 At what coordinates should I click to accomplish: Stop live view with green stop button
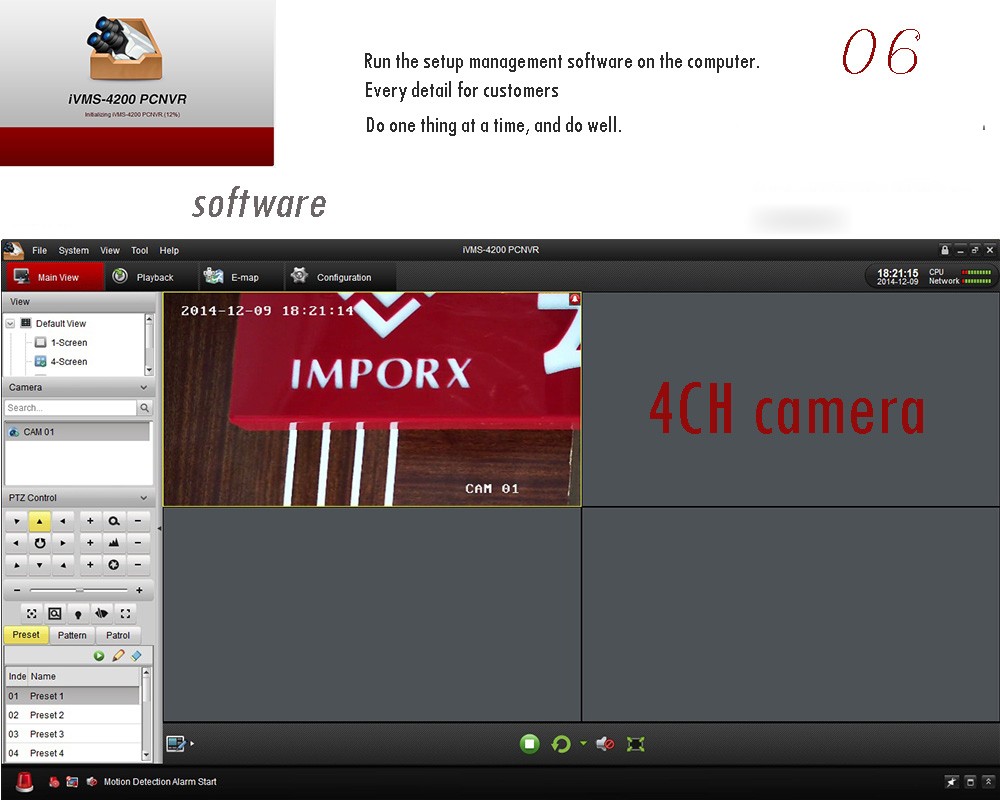[530, 744]
